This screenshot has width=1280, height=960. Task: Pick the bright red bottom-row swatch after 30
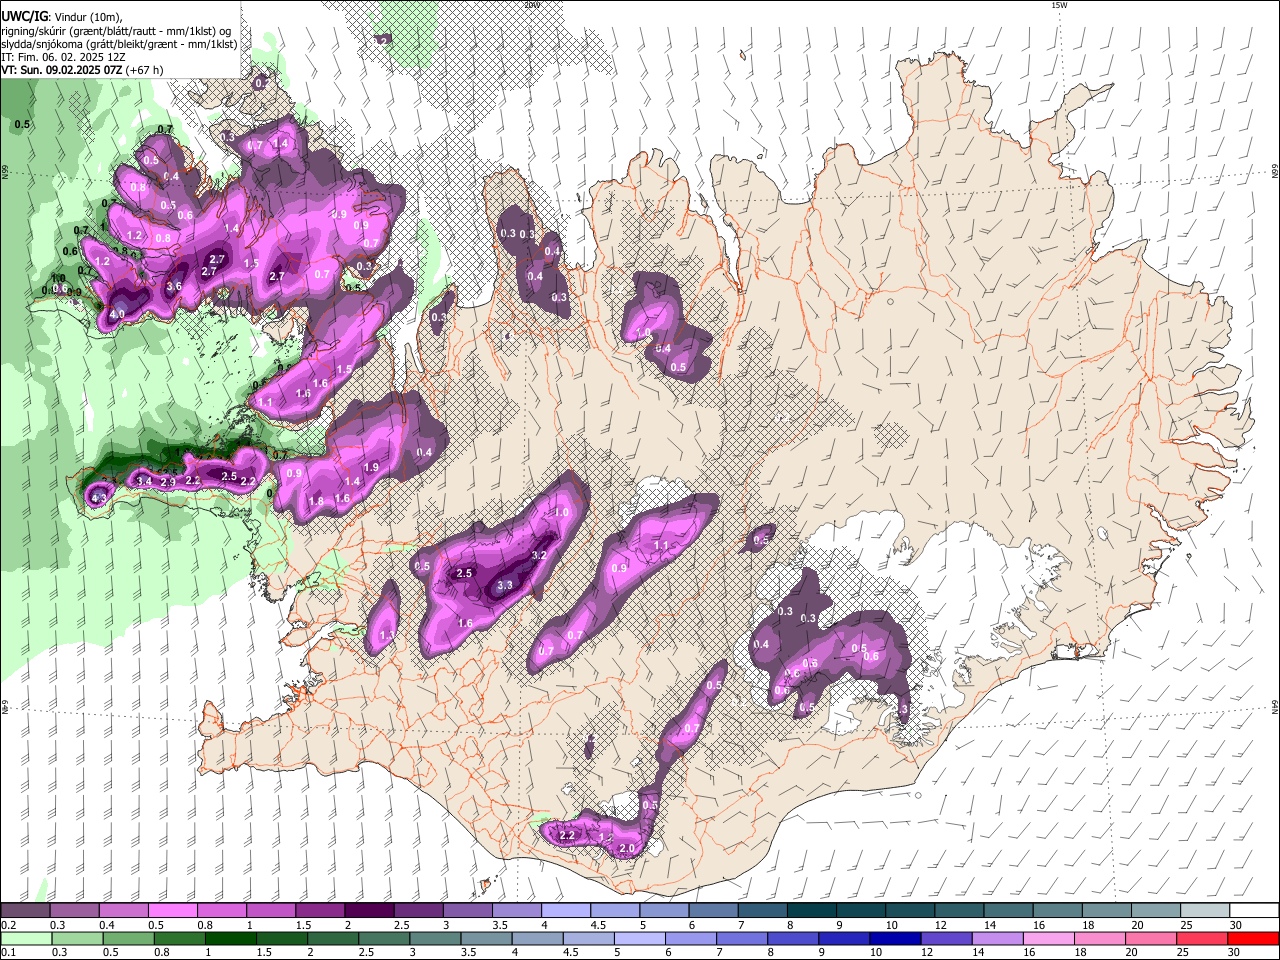[1253, 938]
